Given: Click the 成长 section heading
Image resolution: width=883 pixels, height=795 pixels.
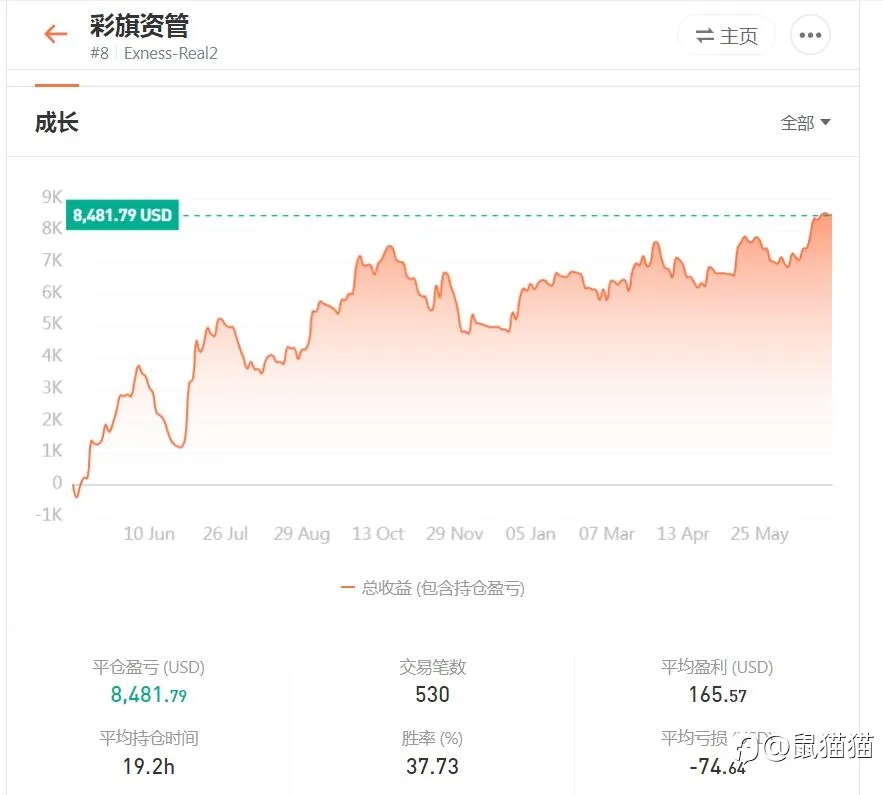Looking at the screenshot, I should pyautogui.click(x=56, y=123).
